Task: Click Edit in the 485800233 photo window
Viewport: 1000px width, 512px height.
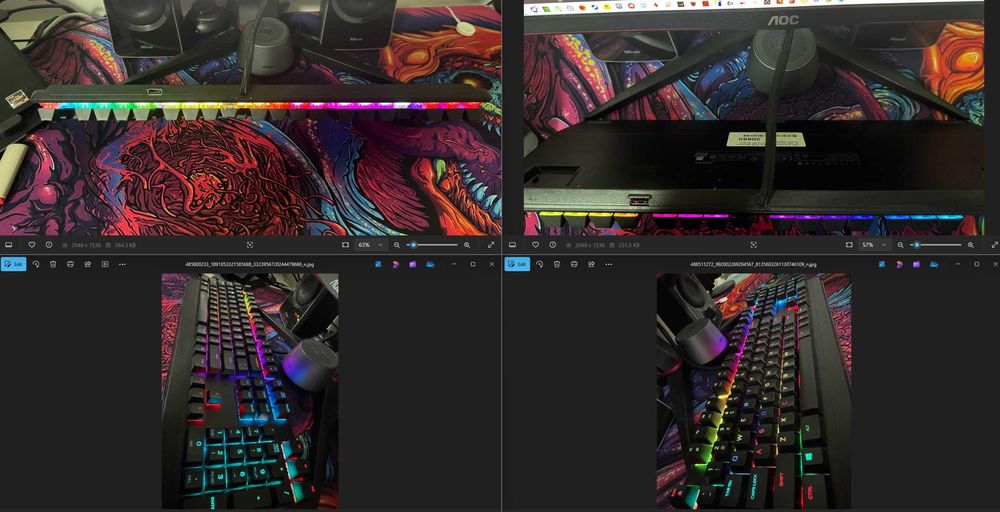Action: (x=13, y=264)
